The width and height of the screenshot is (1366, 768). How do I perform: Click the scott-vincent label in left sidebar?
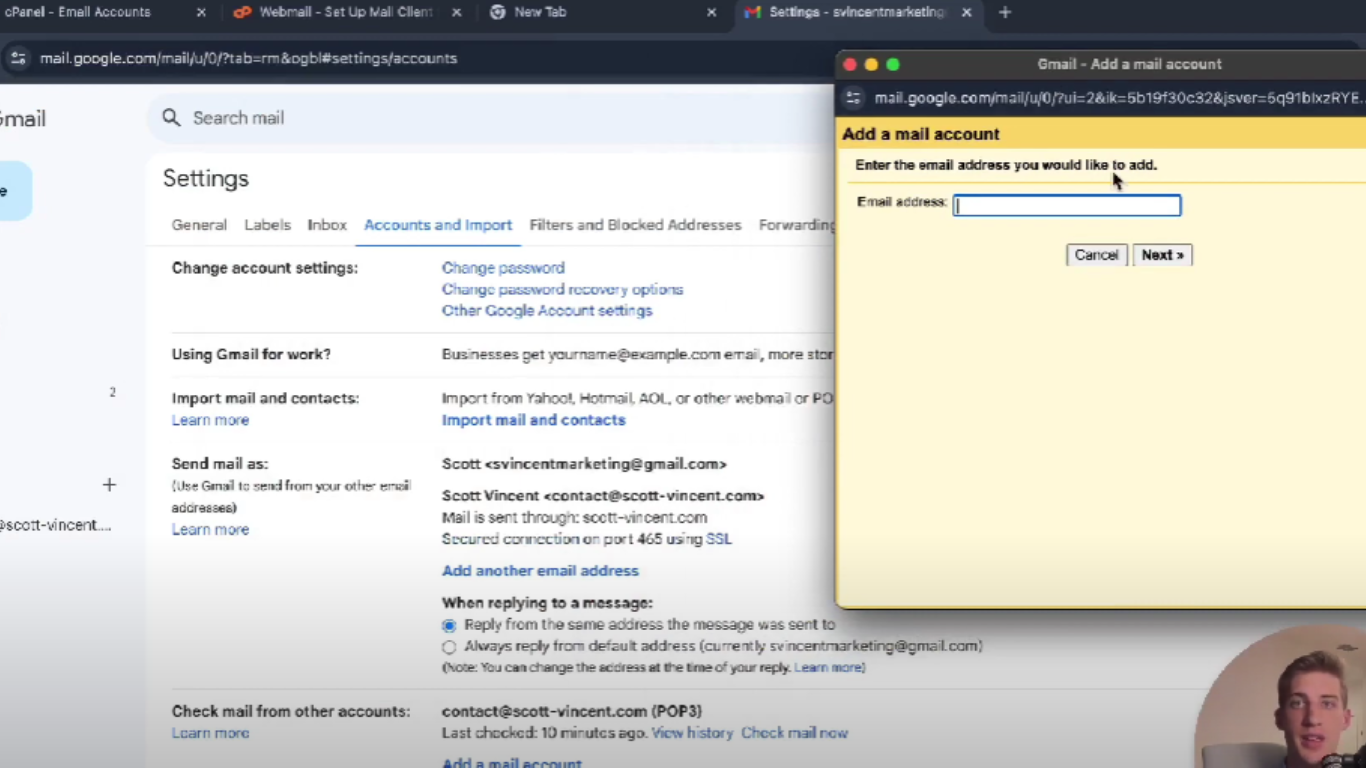[x=55, y=525]
